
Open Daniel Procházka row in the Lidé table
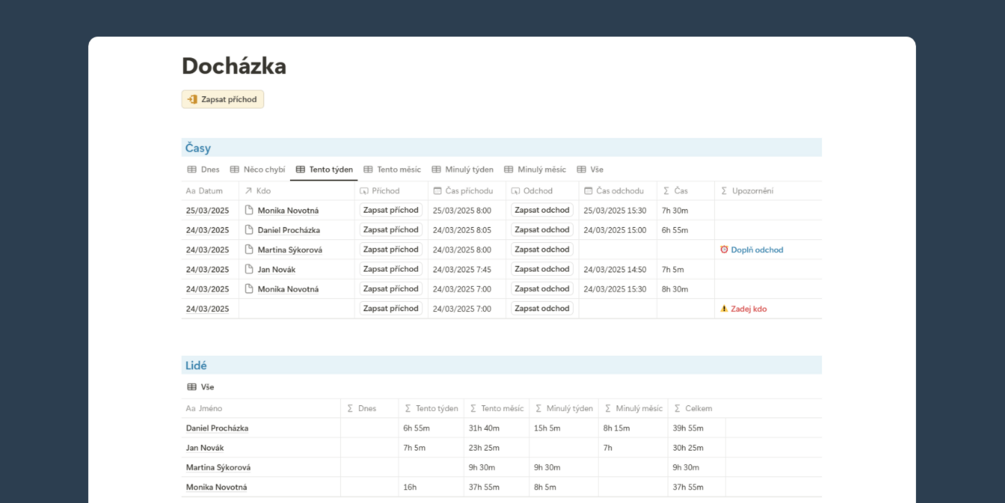pos(217,428)
